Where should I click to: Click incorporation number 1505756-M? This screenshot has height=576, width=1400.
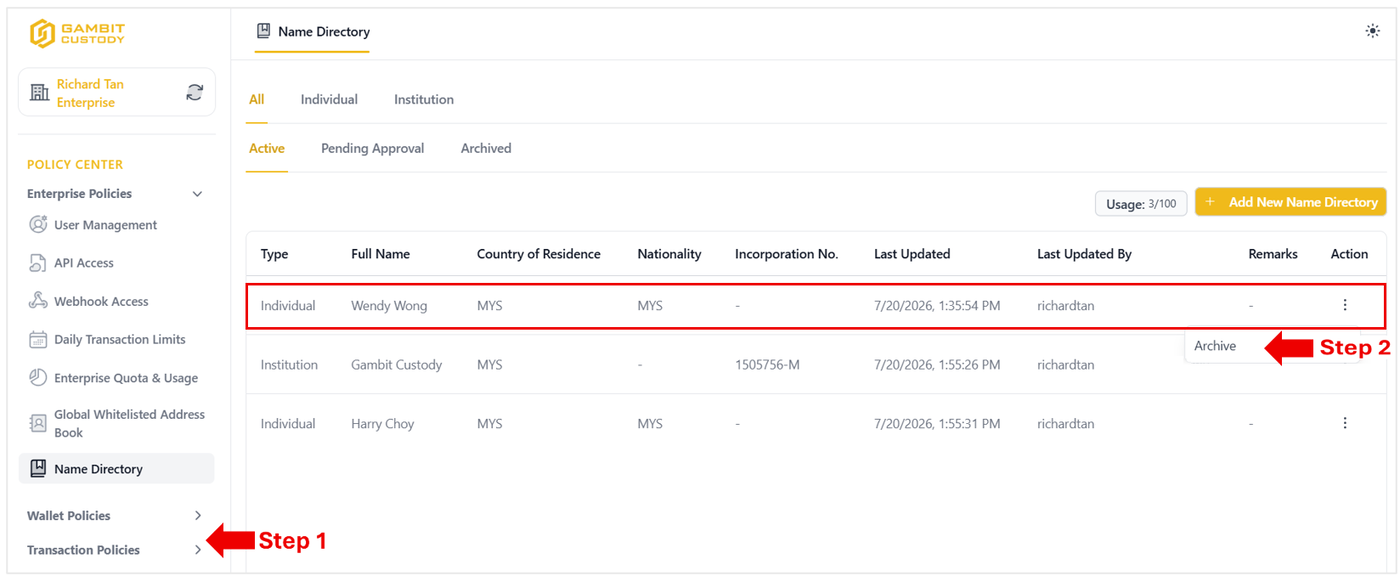coord(767,365)
